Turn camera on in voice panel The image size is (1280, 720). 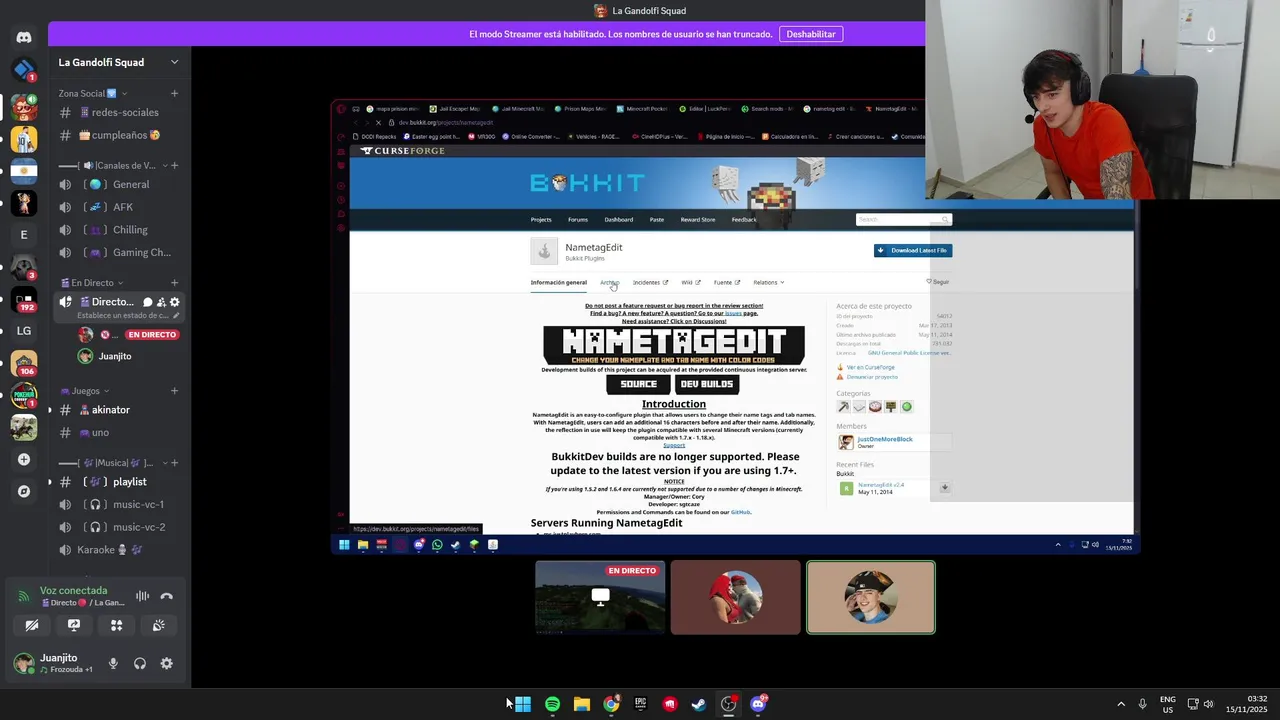32,625
